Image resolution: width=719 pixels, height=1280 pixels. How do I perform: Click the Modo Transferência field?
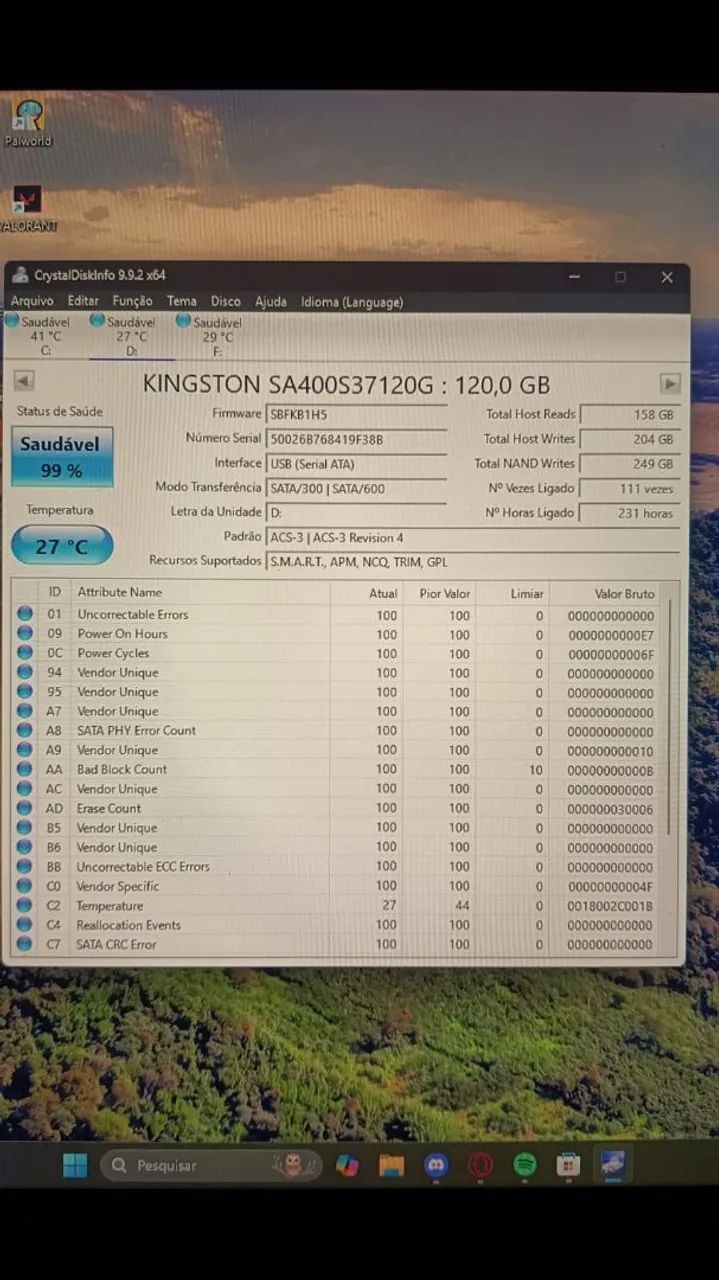[356, 488]
